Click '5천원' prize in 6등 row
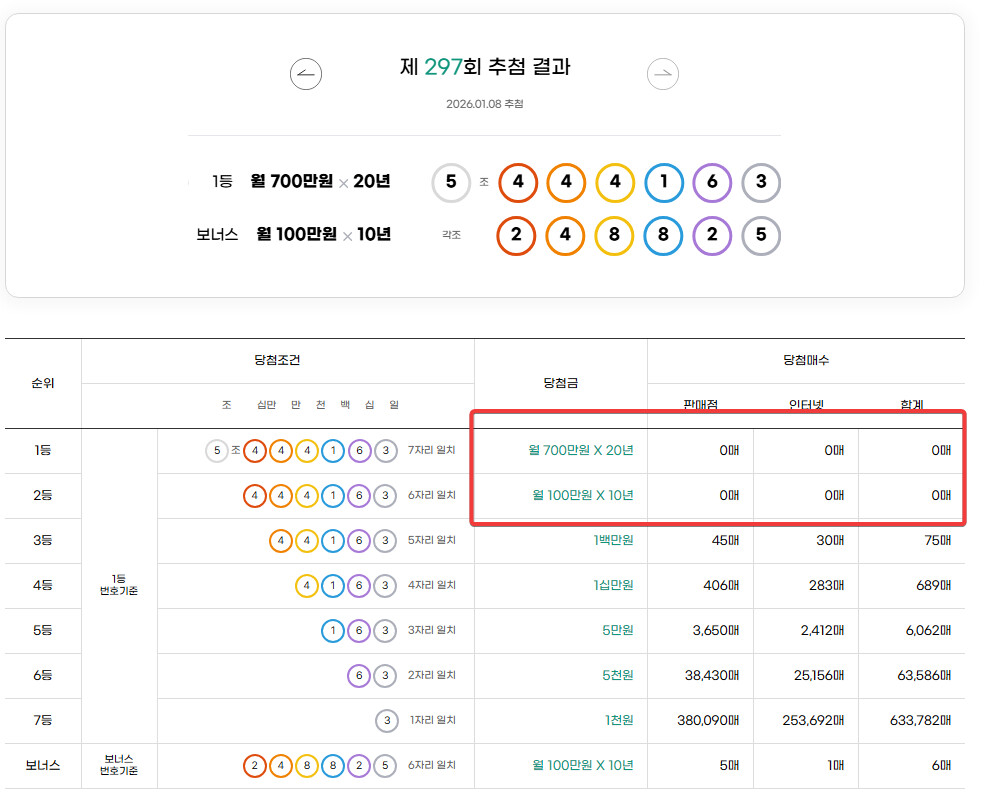Screen dimensions: 987x802 (618, 675)
